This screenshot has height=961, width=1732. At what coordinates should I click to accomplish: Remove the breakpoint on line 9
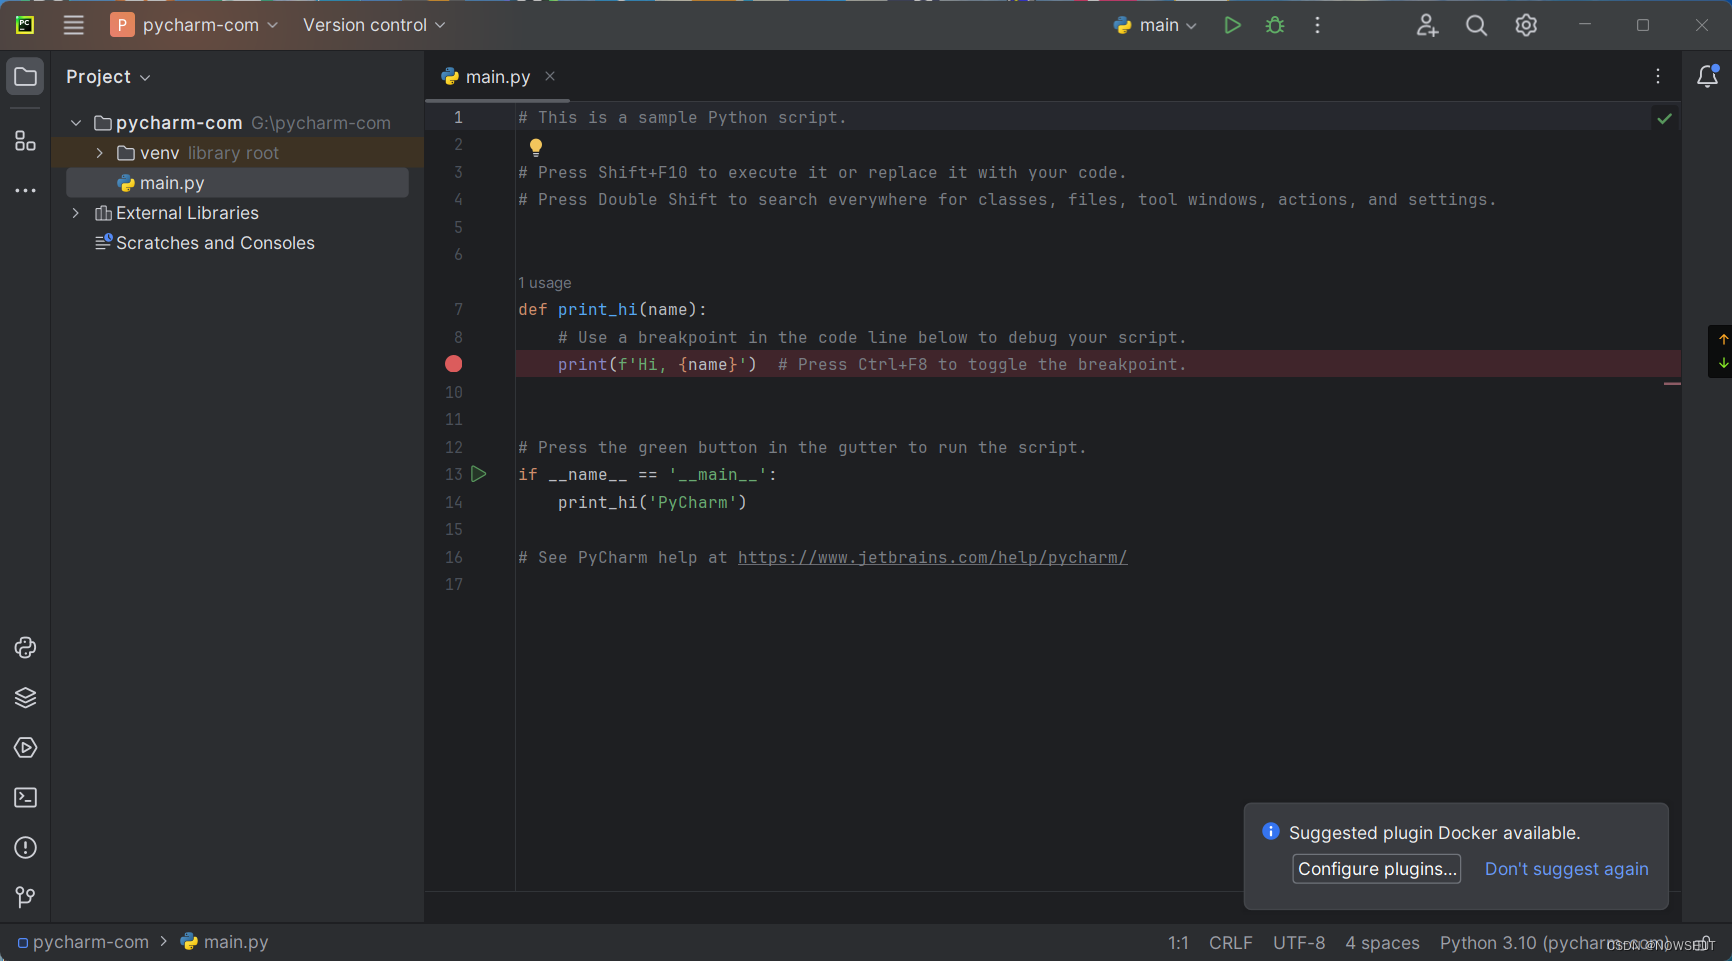point(454,364)
